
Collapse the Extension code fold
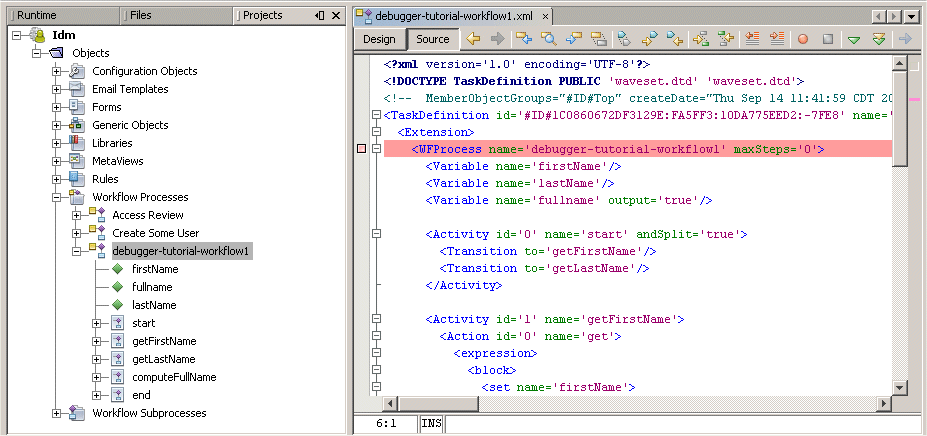pos(375,132)
